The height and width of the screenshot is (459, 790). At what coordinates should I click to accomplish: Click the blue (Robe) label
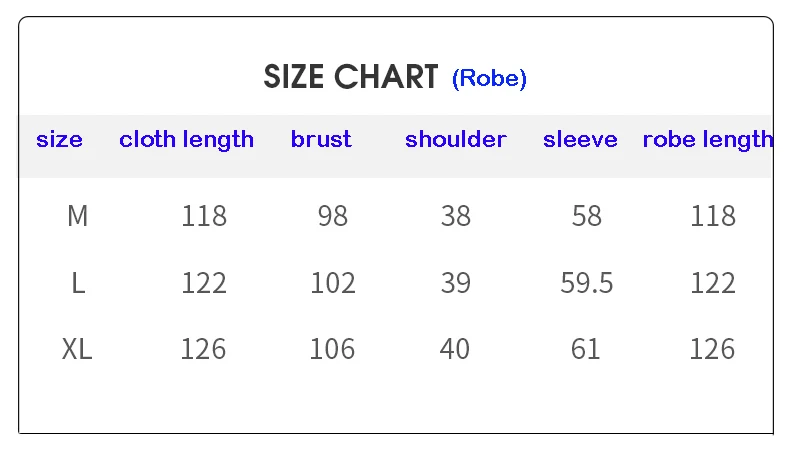489,78
